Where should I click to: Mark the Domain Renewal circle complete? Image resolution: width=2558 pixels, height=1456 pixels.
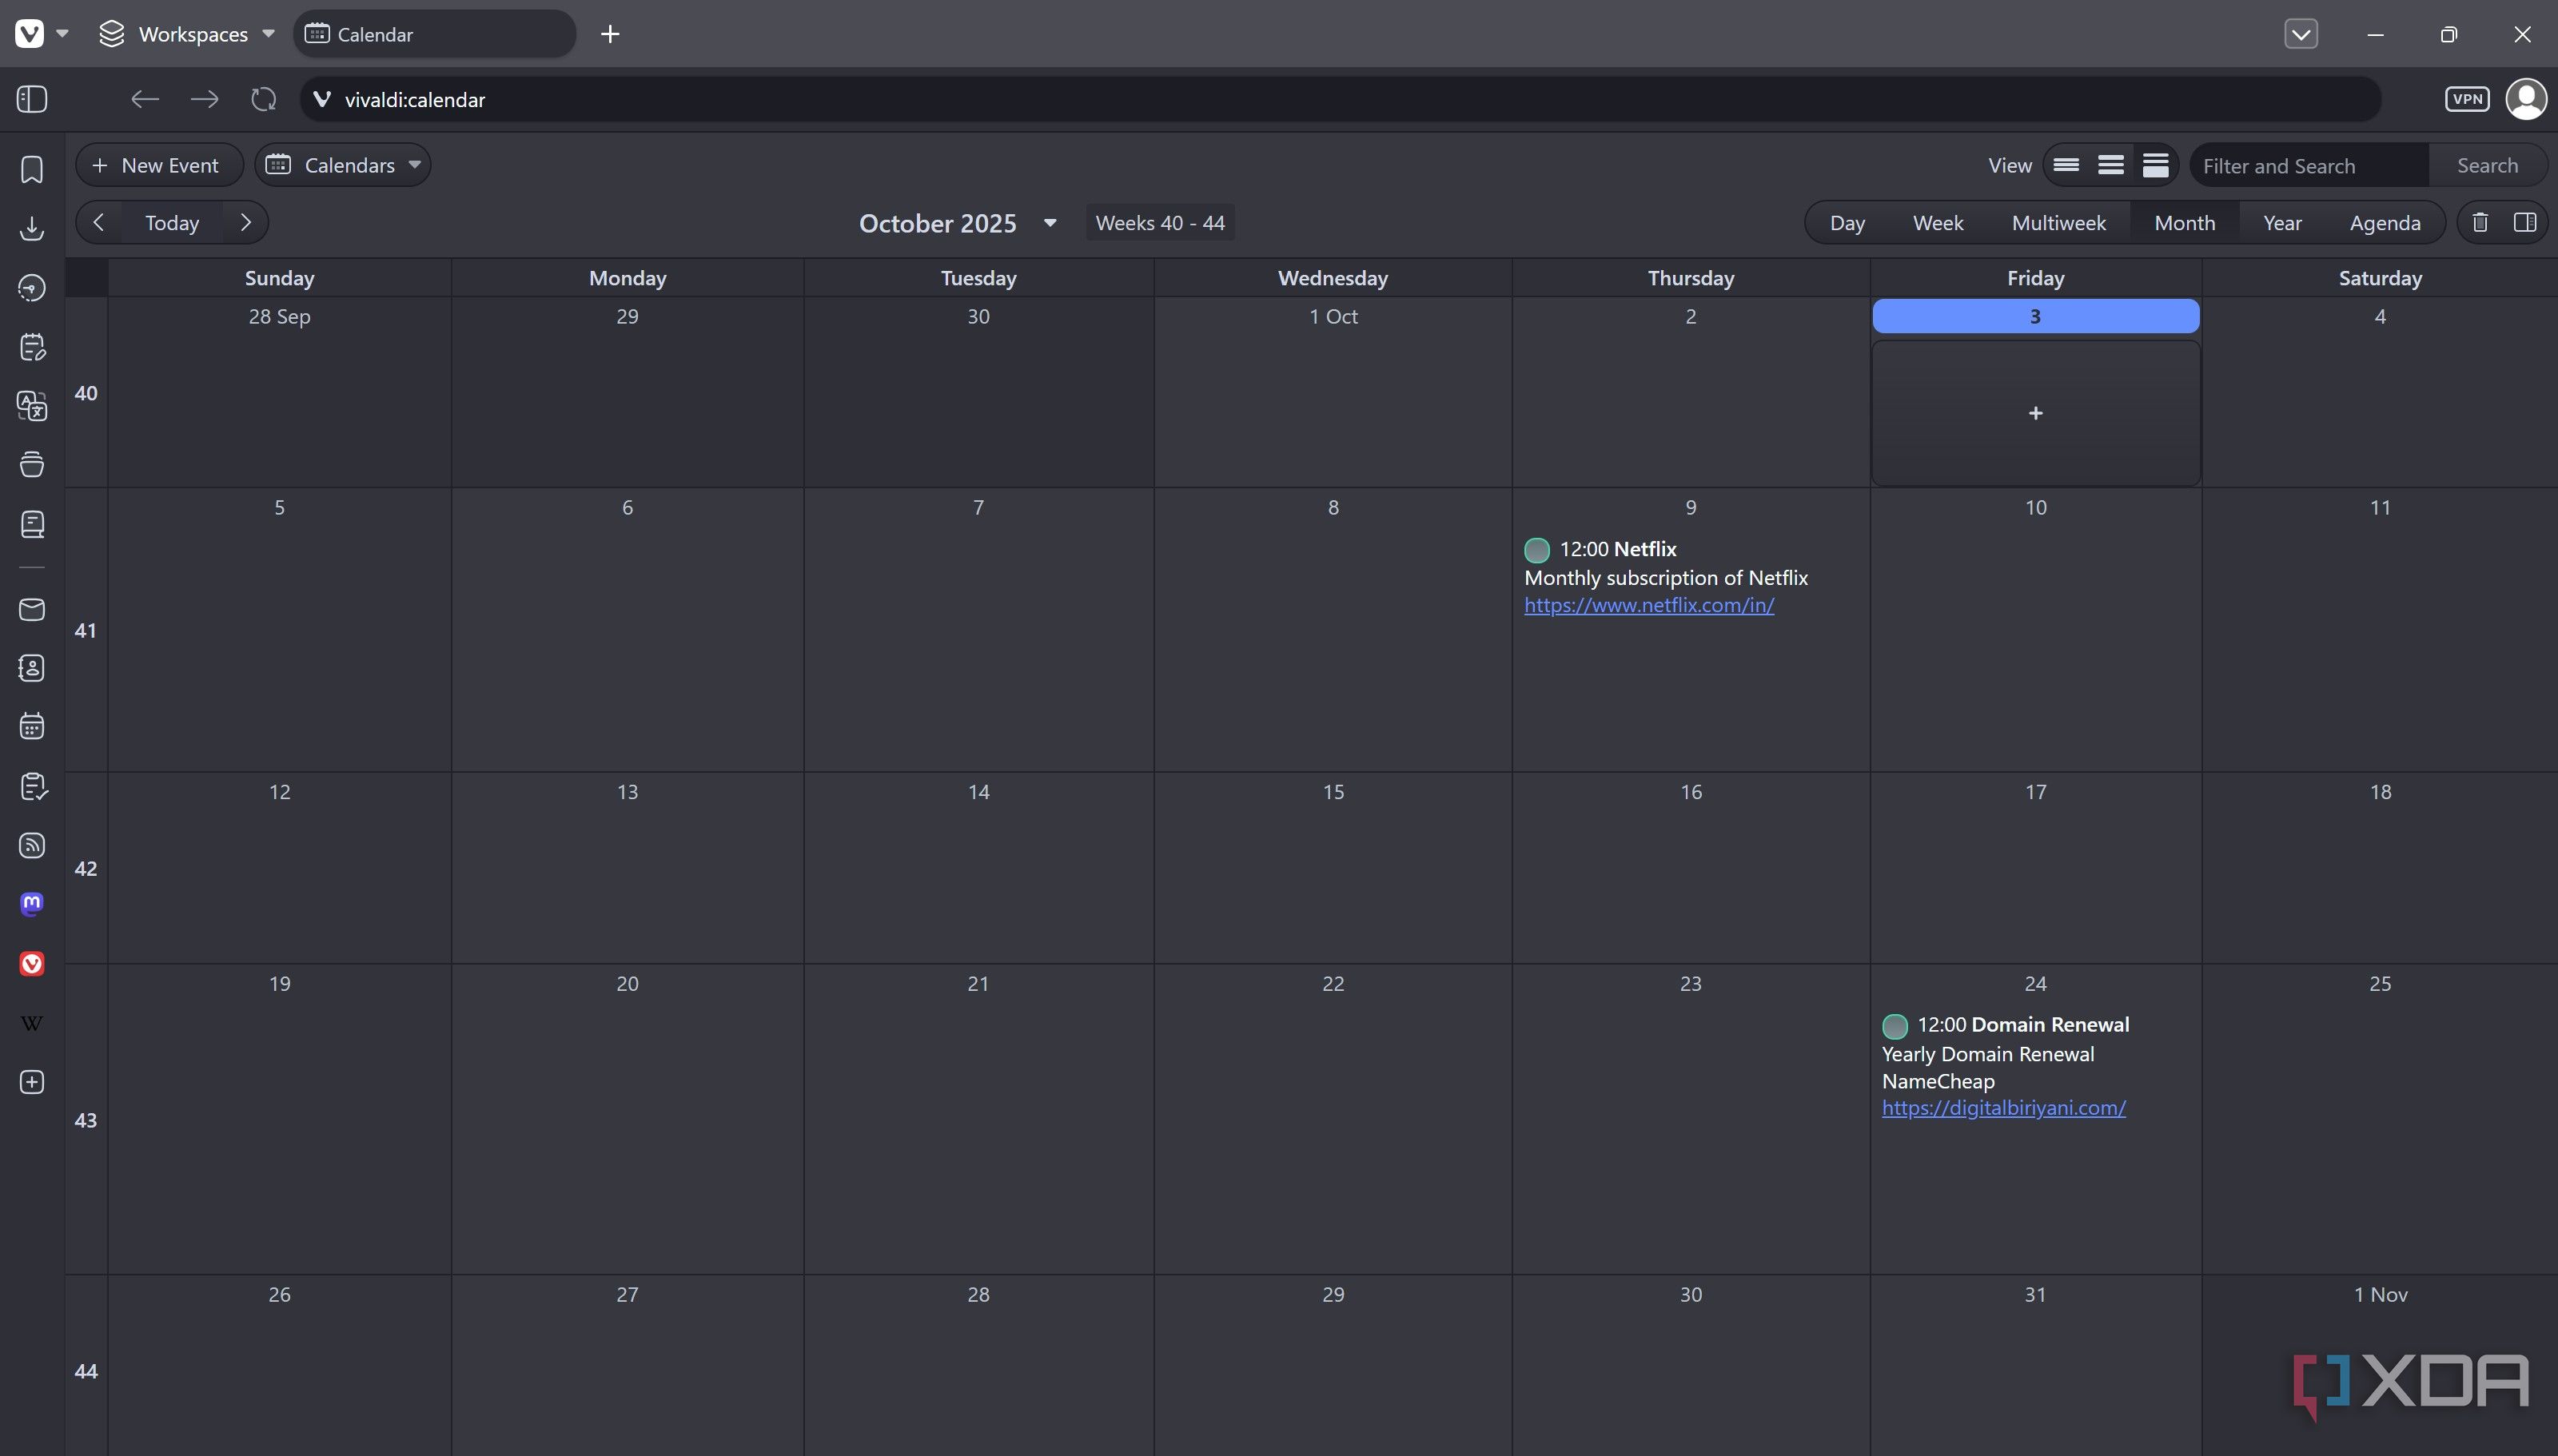(1895, 1026)
